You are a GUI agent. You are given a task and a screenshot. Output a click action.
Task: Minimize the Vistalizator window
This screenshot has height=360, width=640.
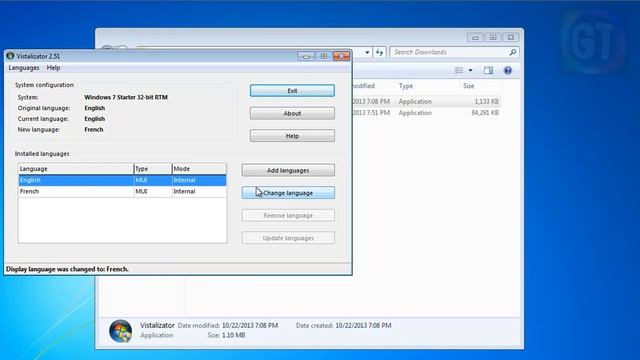pyautogui.click(x=306, y=56)
